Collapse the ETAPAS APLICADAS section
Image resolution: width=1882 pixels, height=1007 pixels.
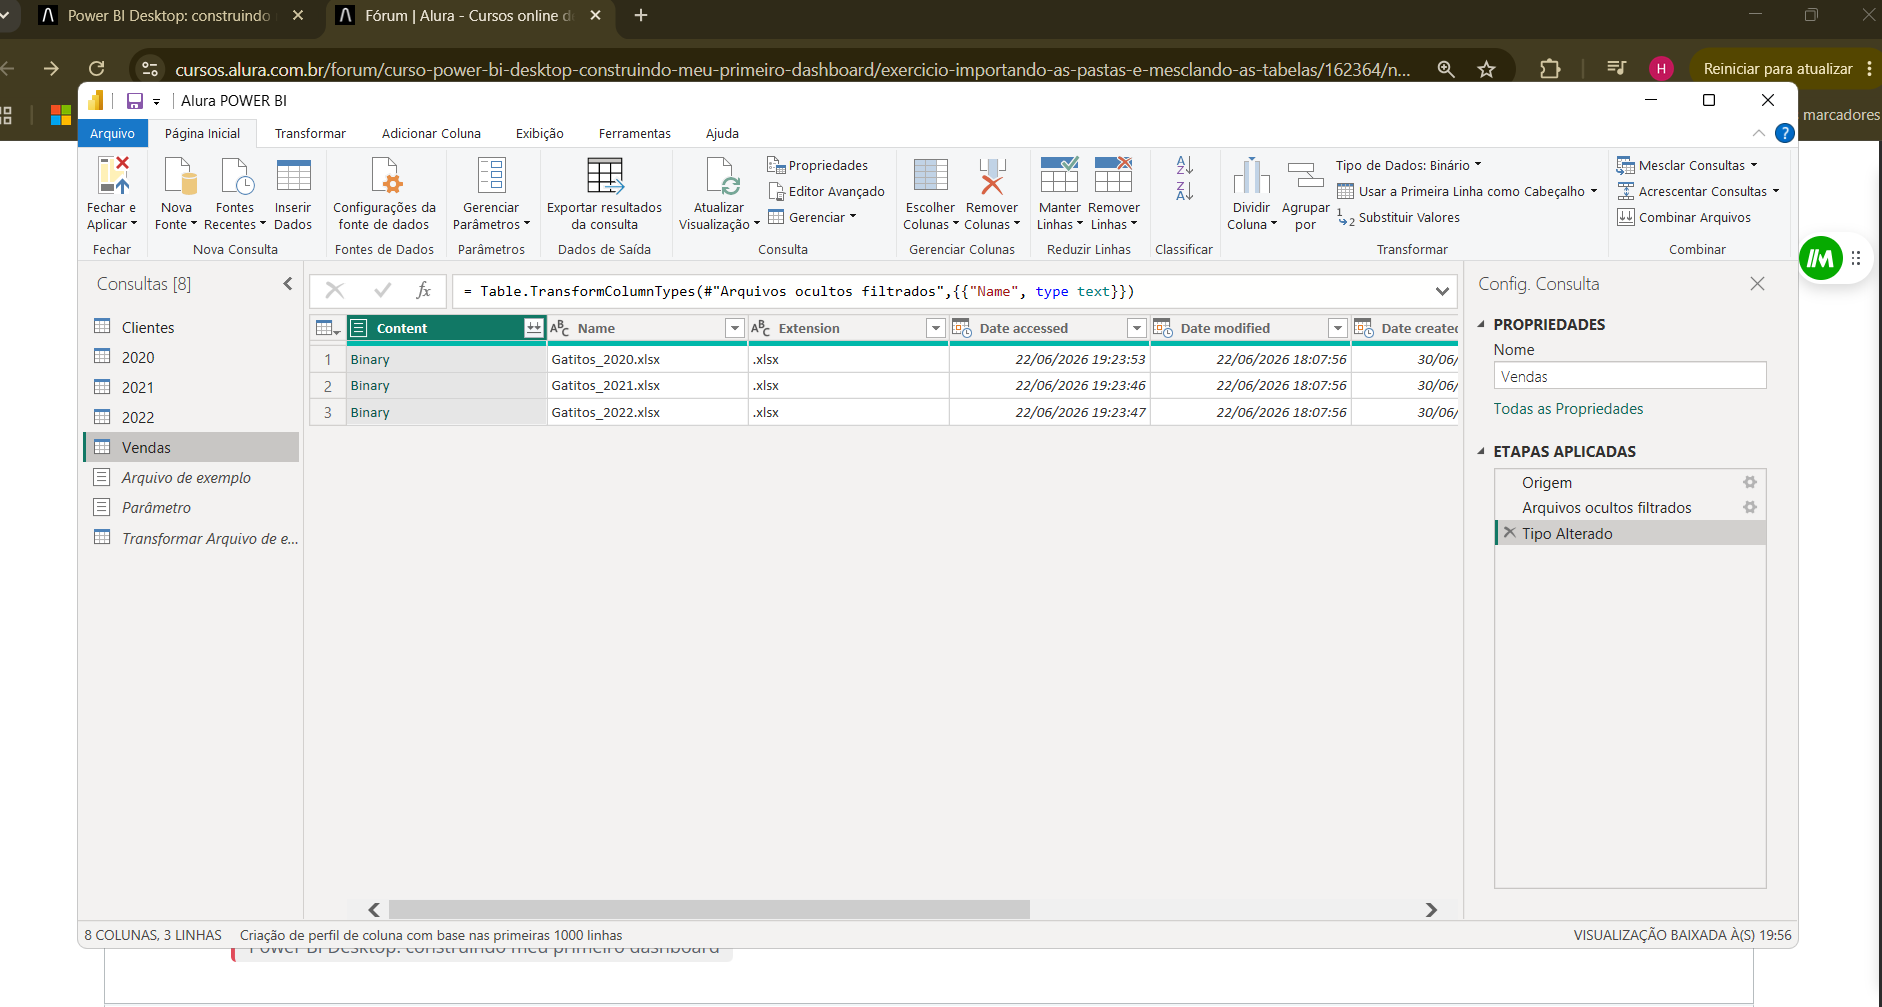(1481, 451)
